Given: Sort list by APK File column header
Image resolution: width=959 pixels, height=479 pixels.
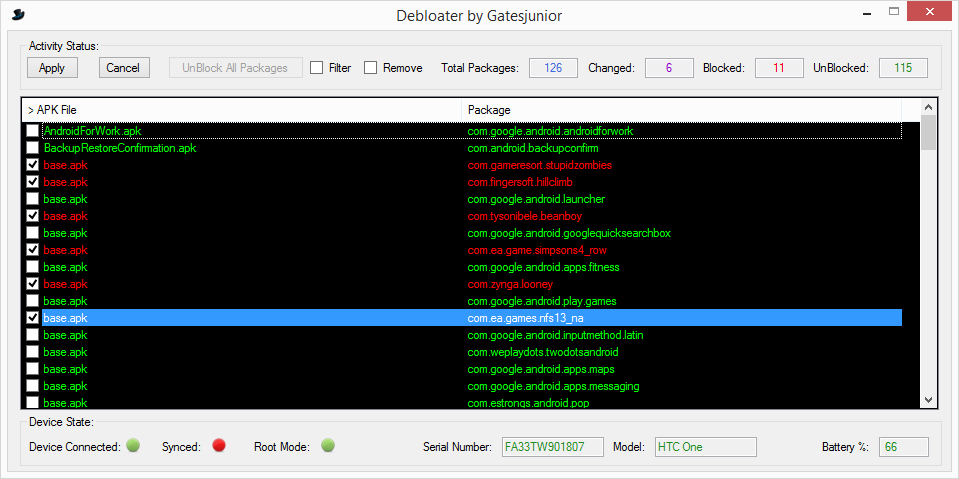Looking at the screenshot, I should click(x=240, y=109).
